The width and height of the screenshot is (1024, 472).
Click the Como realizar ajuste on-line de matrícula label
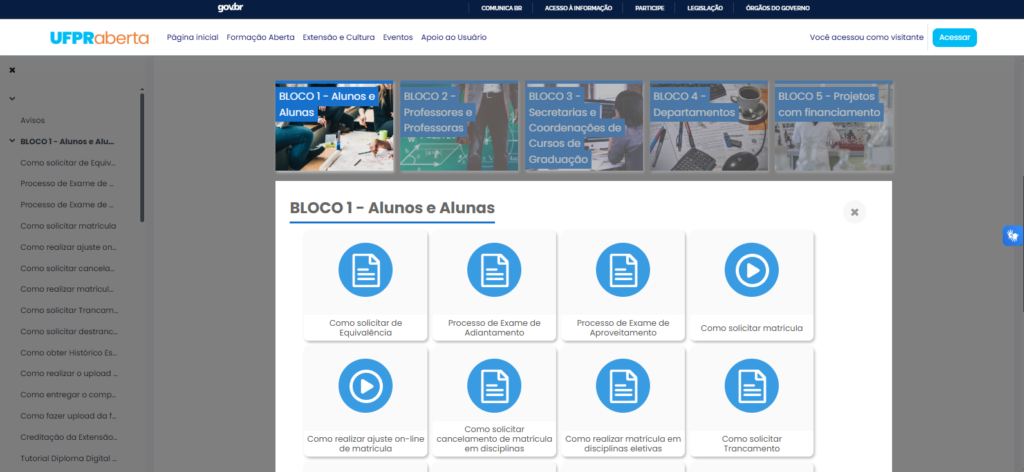click(365, 444)
